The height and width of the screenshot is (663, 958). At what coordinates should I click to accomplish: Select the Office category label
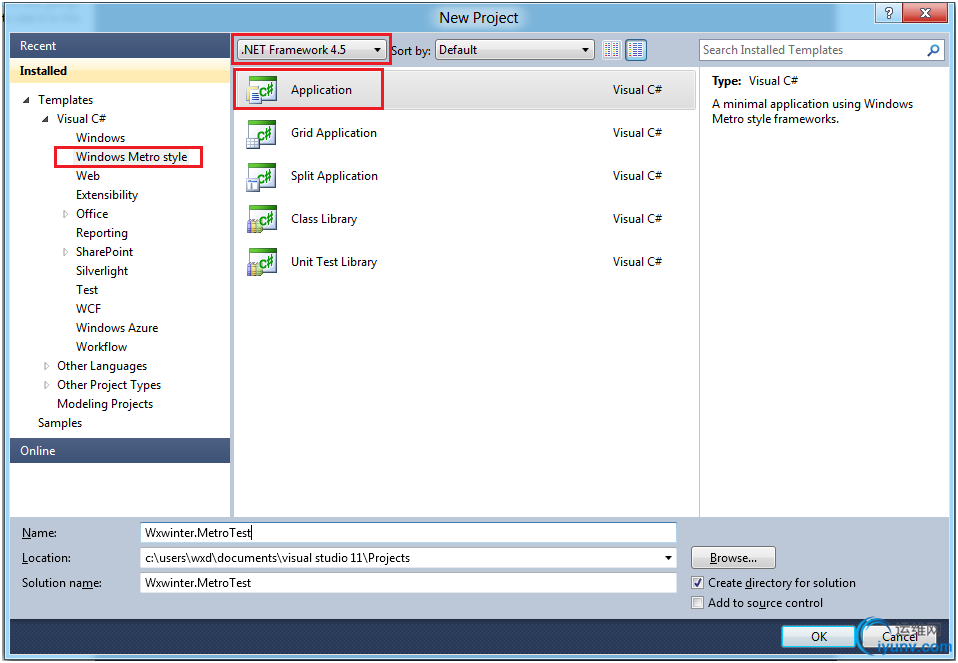(x=92, y=214)
